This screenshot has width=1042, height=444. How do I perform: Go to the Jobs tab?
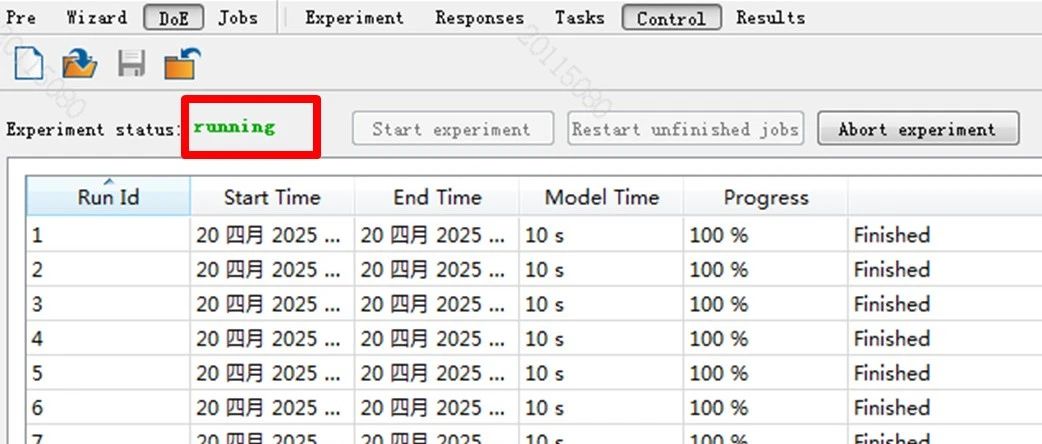tap(237, 18)
